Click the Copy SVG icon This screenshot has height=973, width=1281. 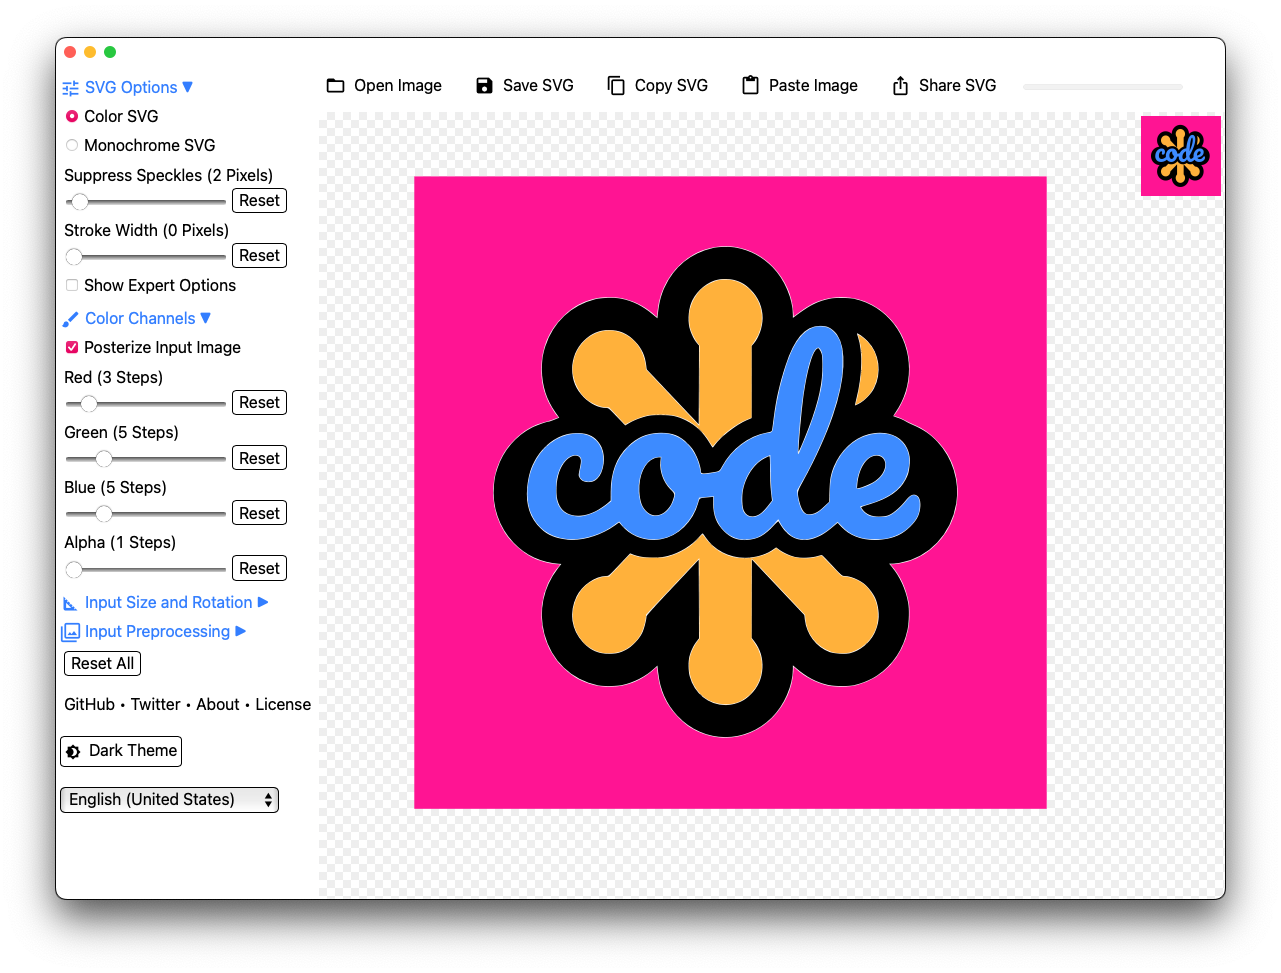point(616,86)
